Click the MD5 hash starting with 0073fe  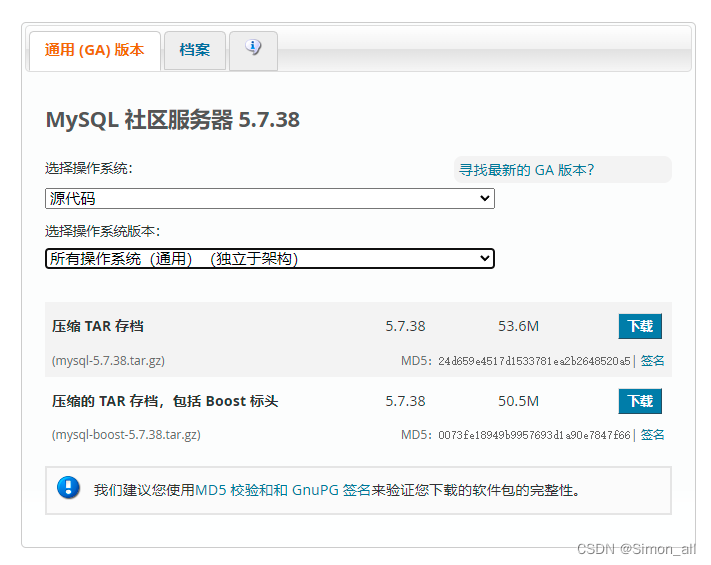click(x=534, y=435)
